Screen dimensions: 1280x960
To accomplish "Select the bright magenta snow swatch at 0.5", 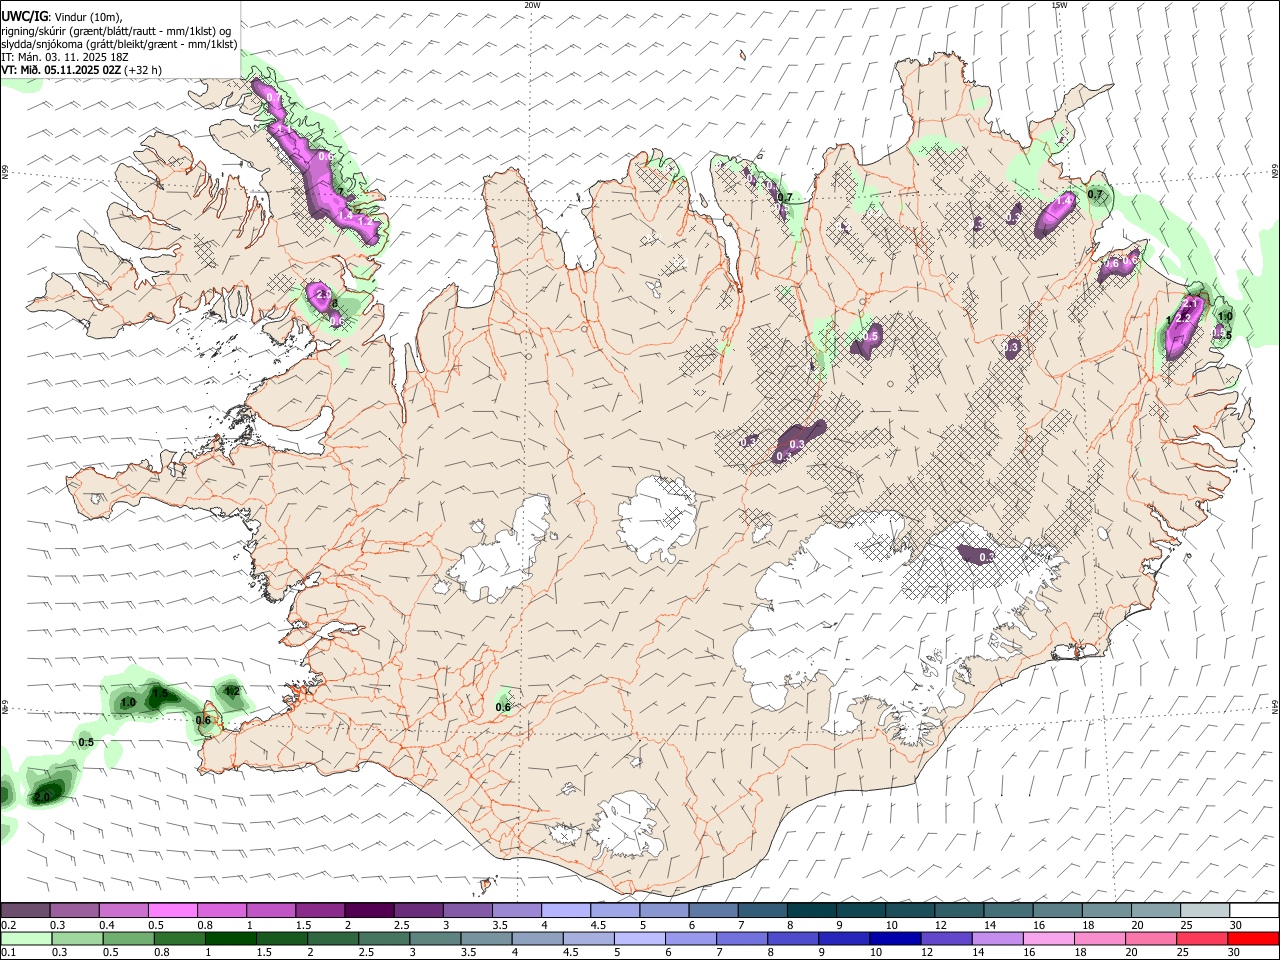I will pos(172,910).
